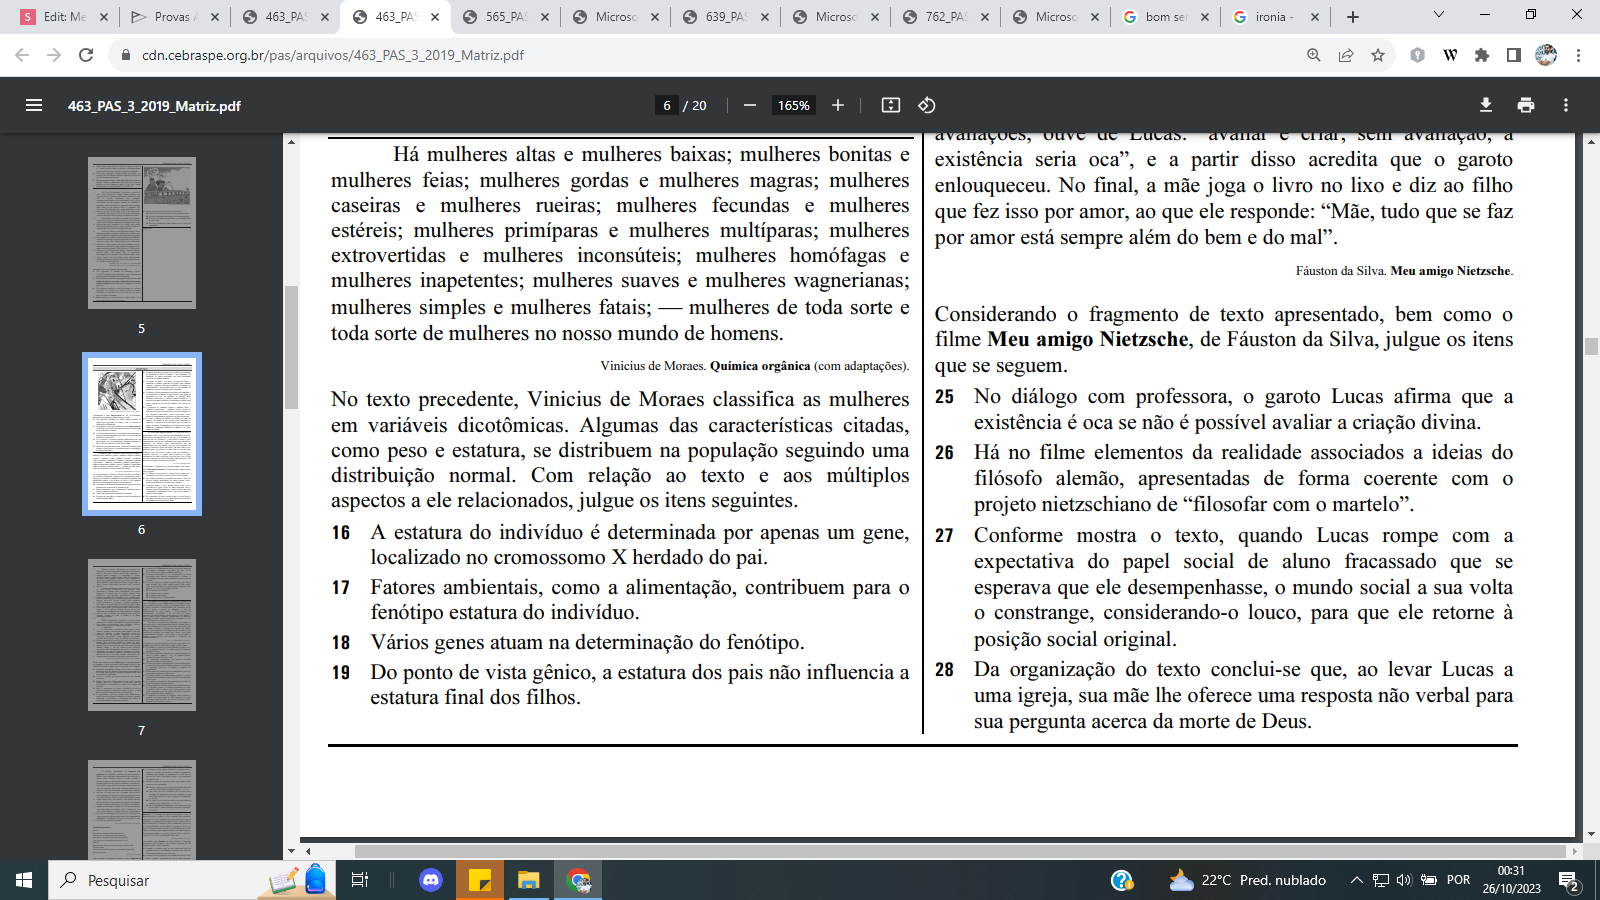Image resolution: width=1600 pixels, height=900 pixels.
Task: Switch input language POR
Action: tap(1458, 880)
